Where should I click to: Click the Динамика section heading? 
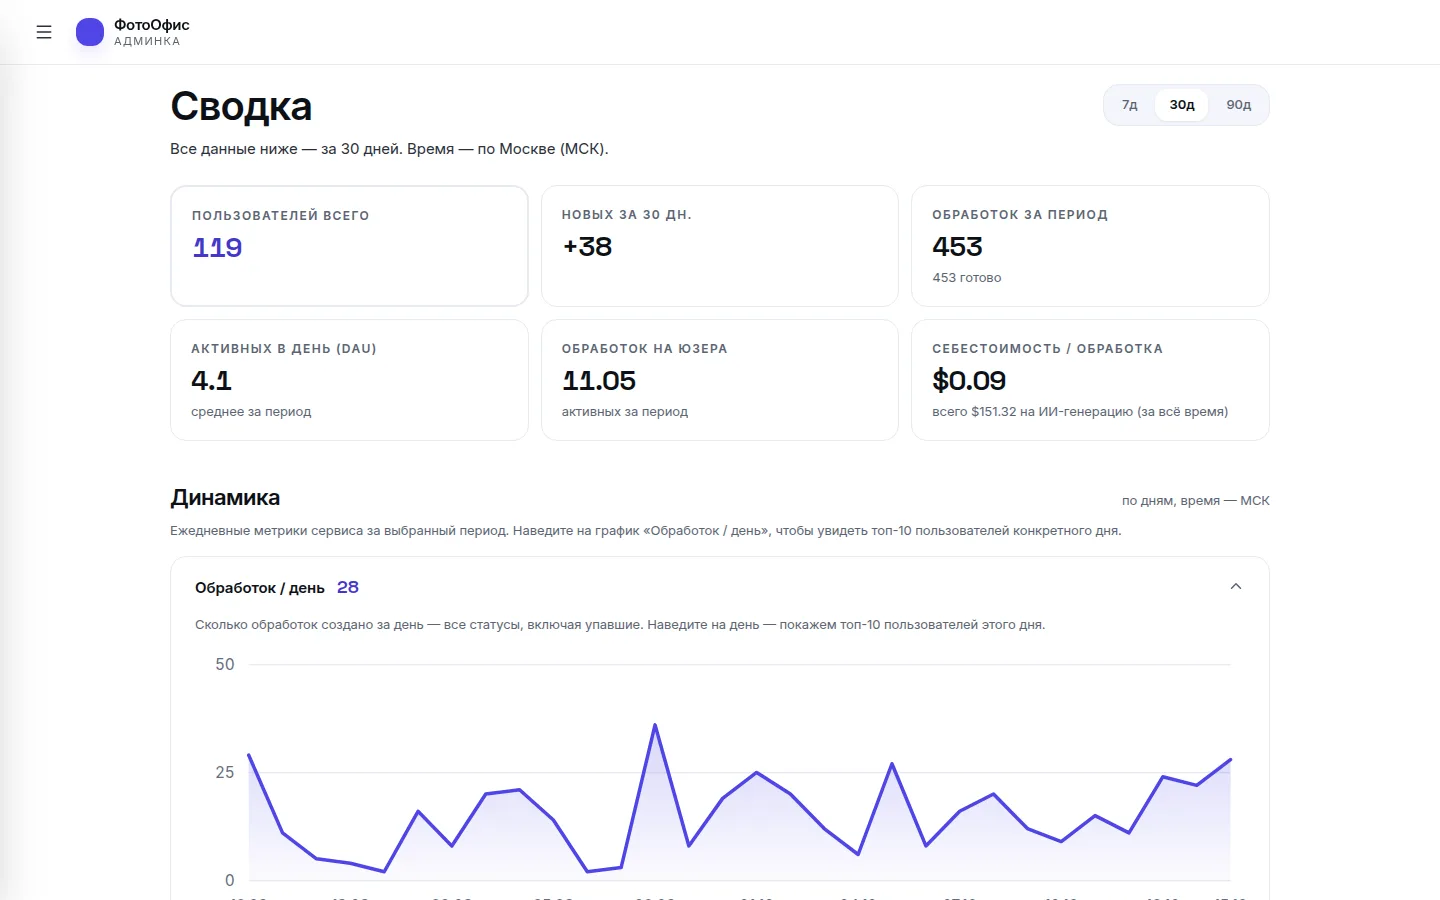[225, 498]
